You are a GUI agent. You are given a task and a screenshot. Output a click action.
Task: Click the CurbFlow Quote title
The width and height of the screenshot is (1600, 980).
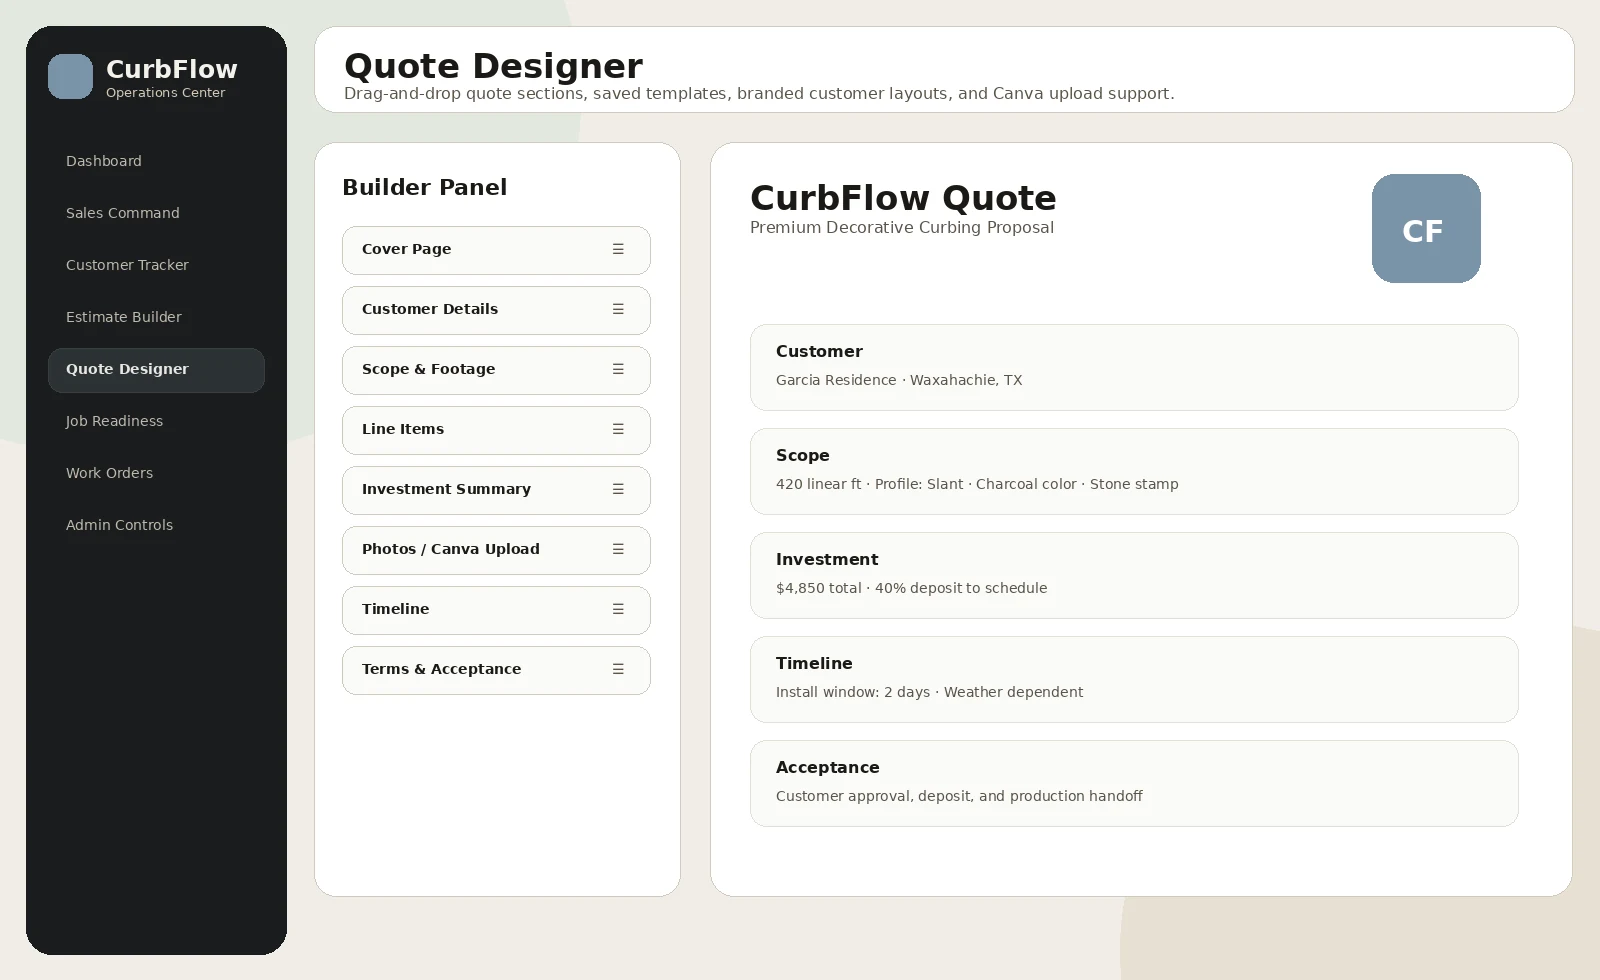903,198
